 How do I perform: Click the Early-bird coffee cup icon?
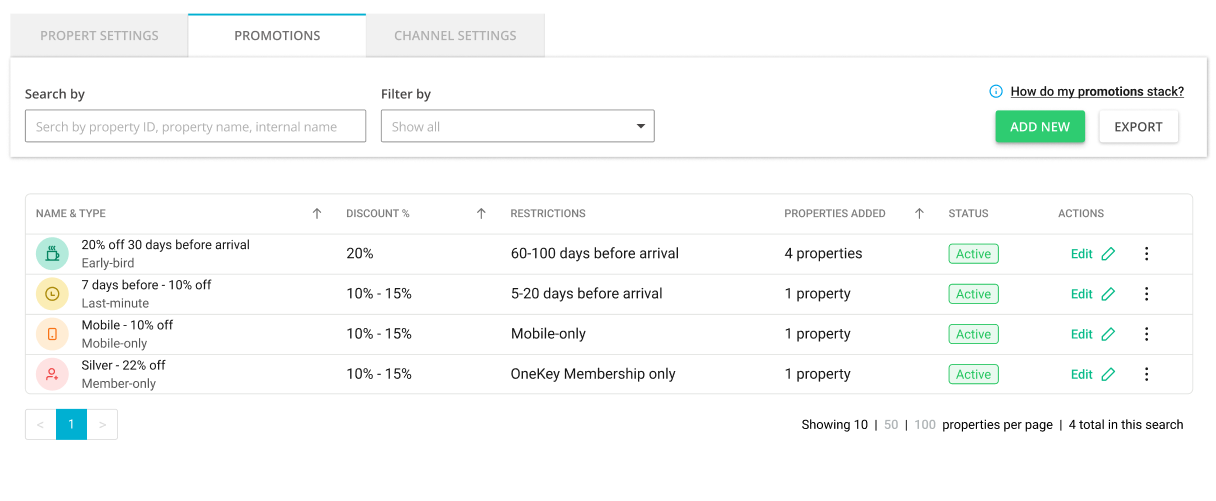coord(52,254)
